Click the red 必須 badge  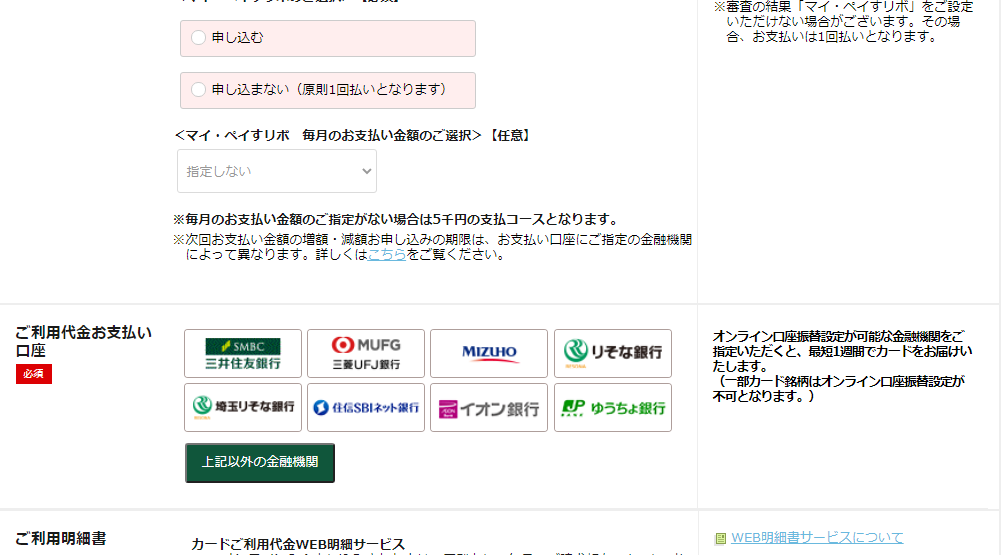click(34, 374)
